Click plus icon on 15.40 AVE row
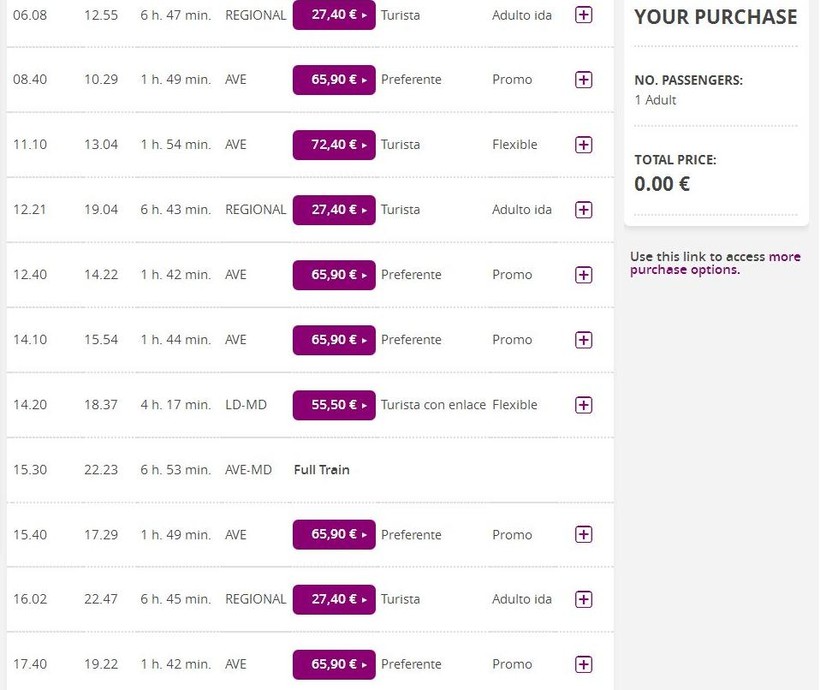The height and width of the screenshot is (690, 820). [584, 535]
